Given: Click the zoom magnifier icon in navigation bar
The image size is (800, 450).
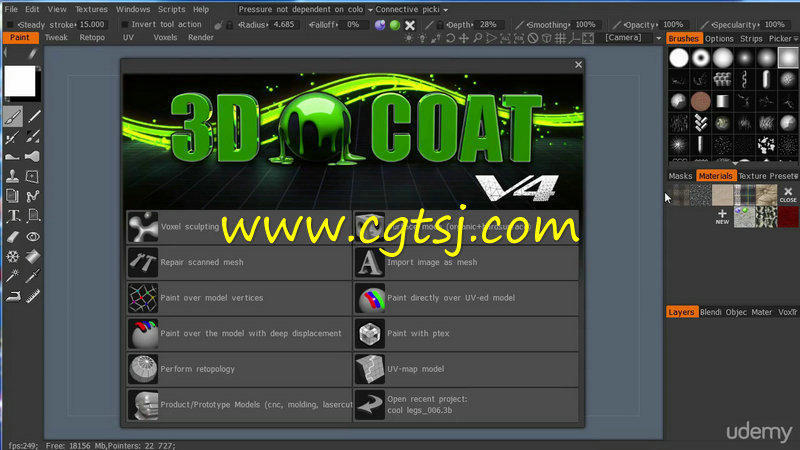Looking at the screenshot, I should point(478,38).
